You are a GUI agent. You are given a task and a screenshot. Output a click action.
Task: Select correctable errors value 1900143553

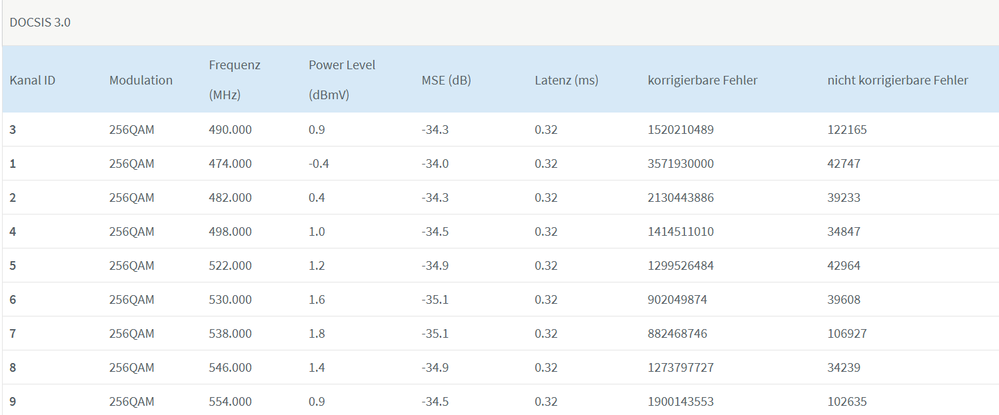click(x=681, y=401)
